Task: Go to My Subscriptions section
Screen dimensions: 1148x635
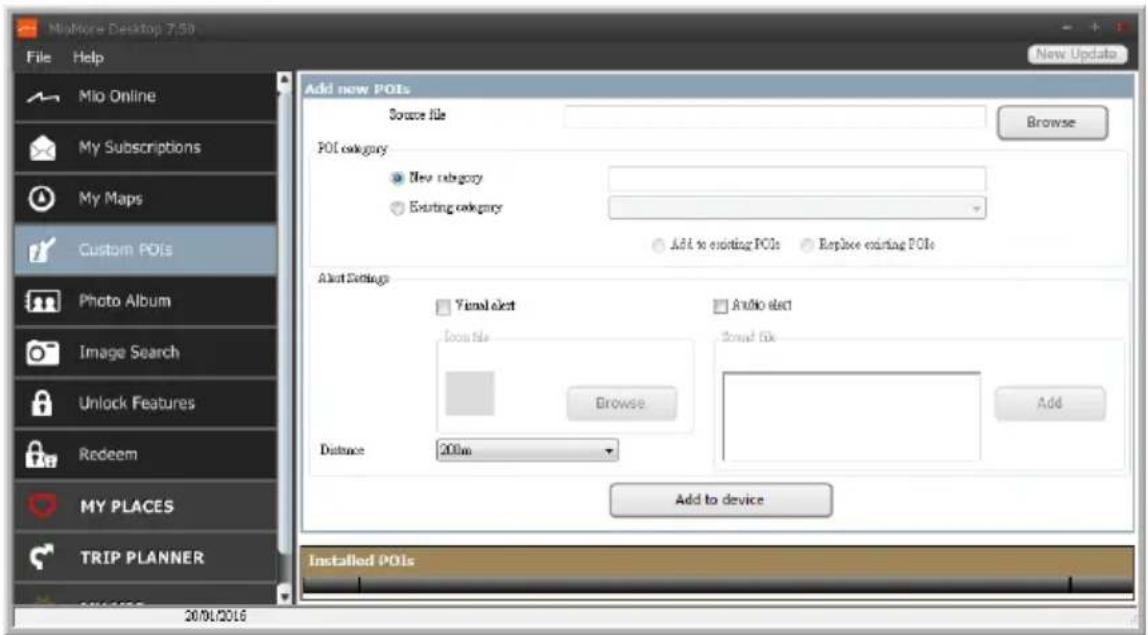Action: coord(146,147)
